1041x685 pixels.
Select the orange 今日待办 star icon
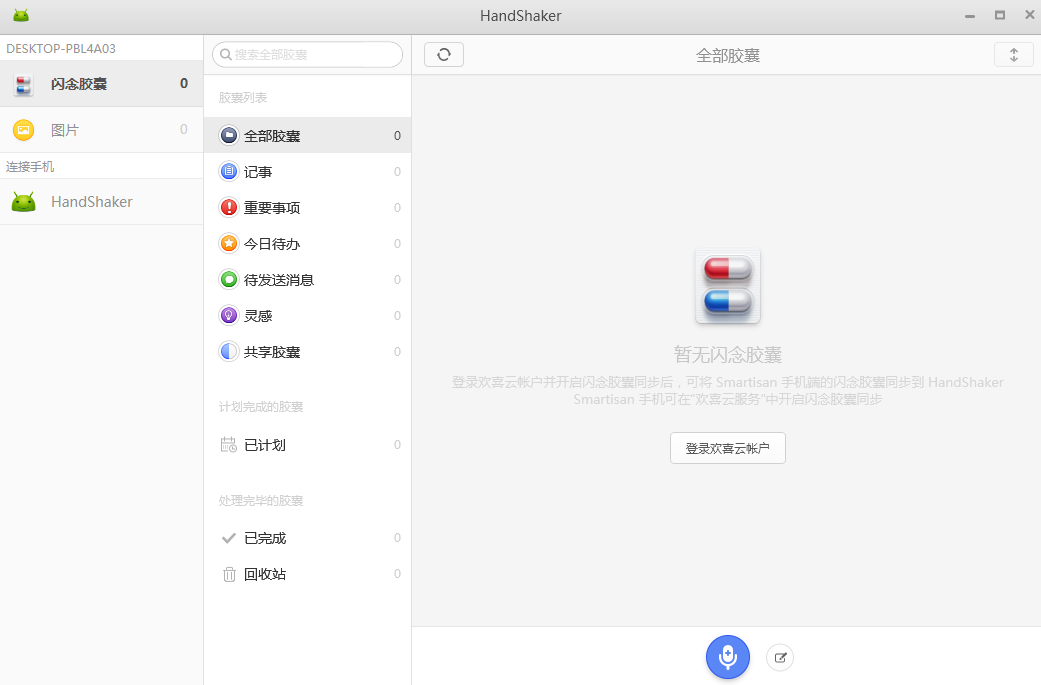[x=229, y=243]
